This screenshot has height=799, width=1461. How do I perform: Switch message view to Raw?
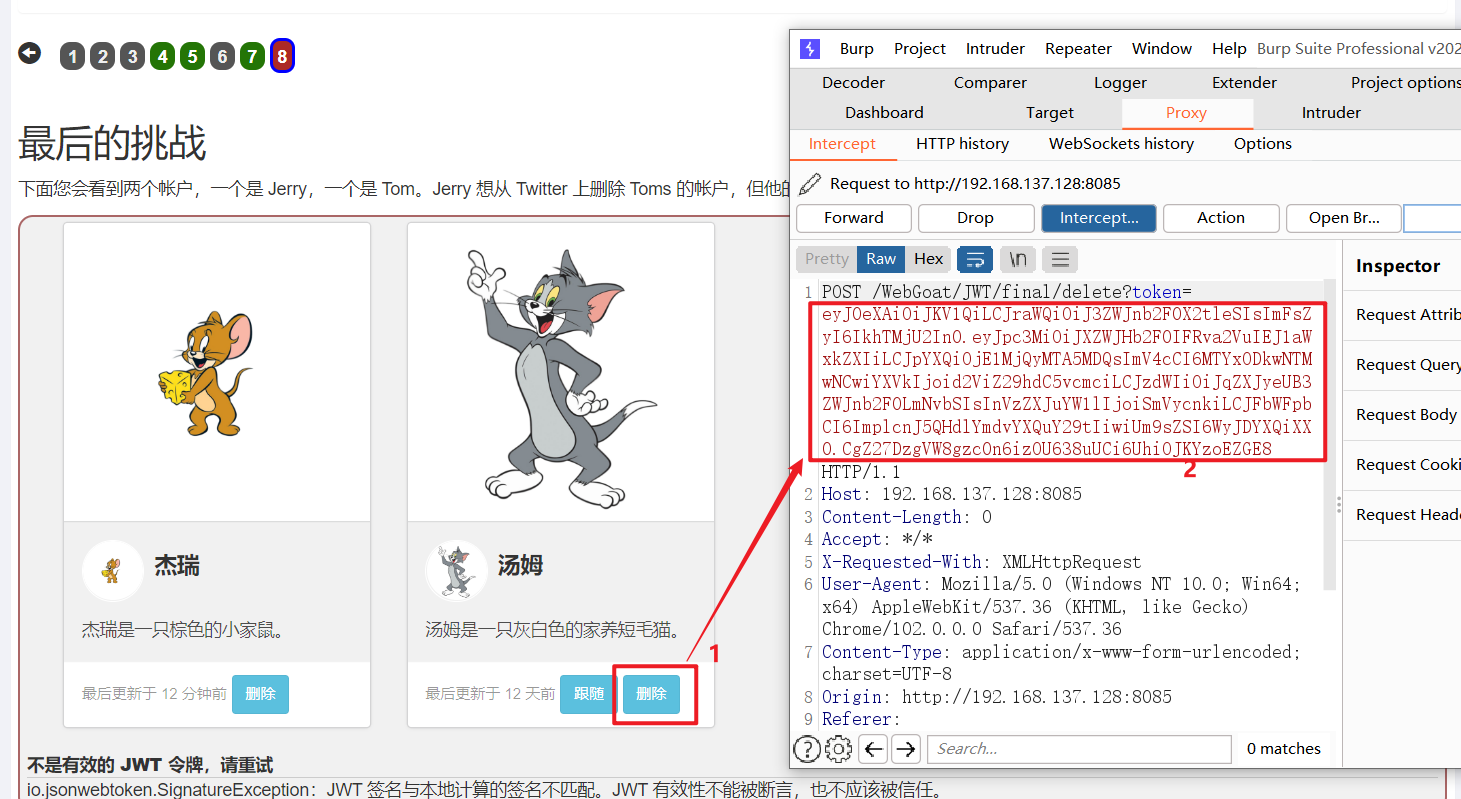(x=881, y=259)
